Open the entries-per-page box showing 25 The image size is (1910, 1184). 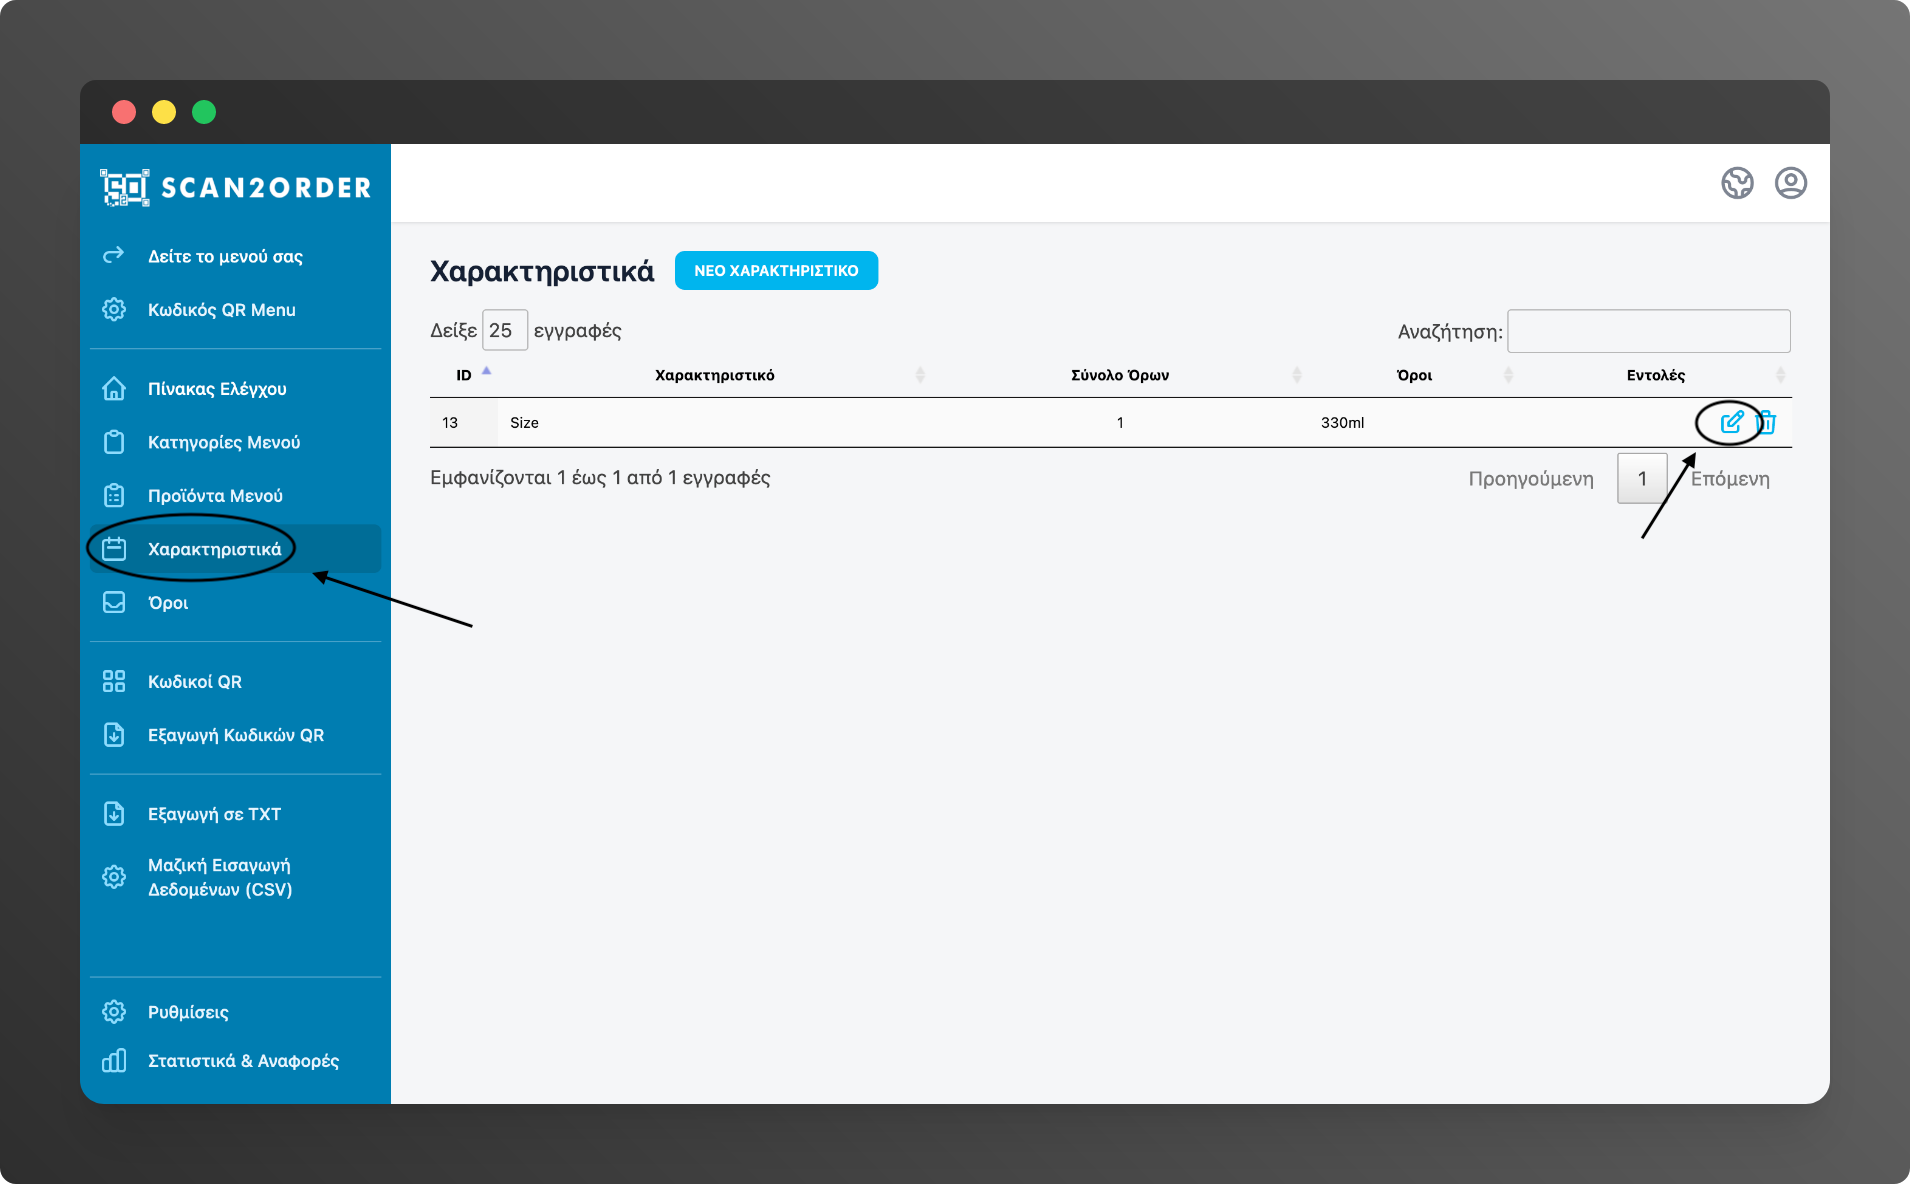point(504,331)
